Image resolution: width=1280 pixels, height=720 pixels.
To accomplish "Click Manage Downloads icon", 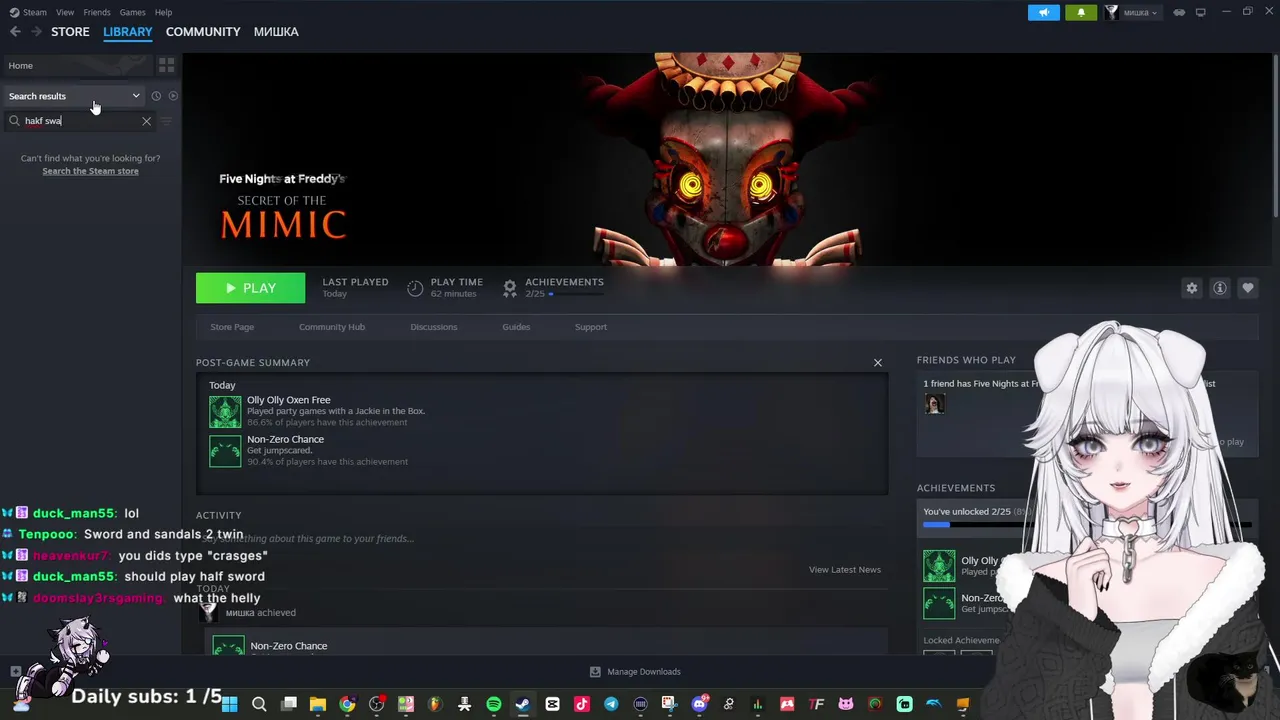I will (x=595, y=672).
